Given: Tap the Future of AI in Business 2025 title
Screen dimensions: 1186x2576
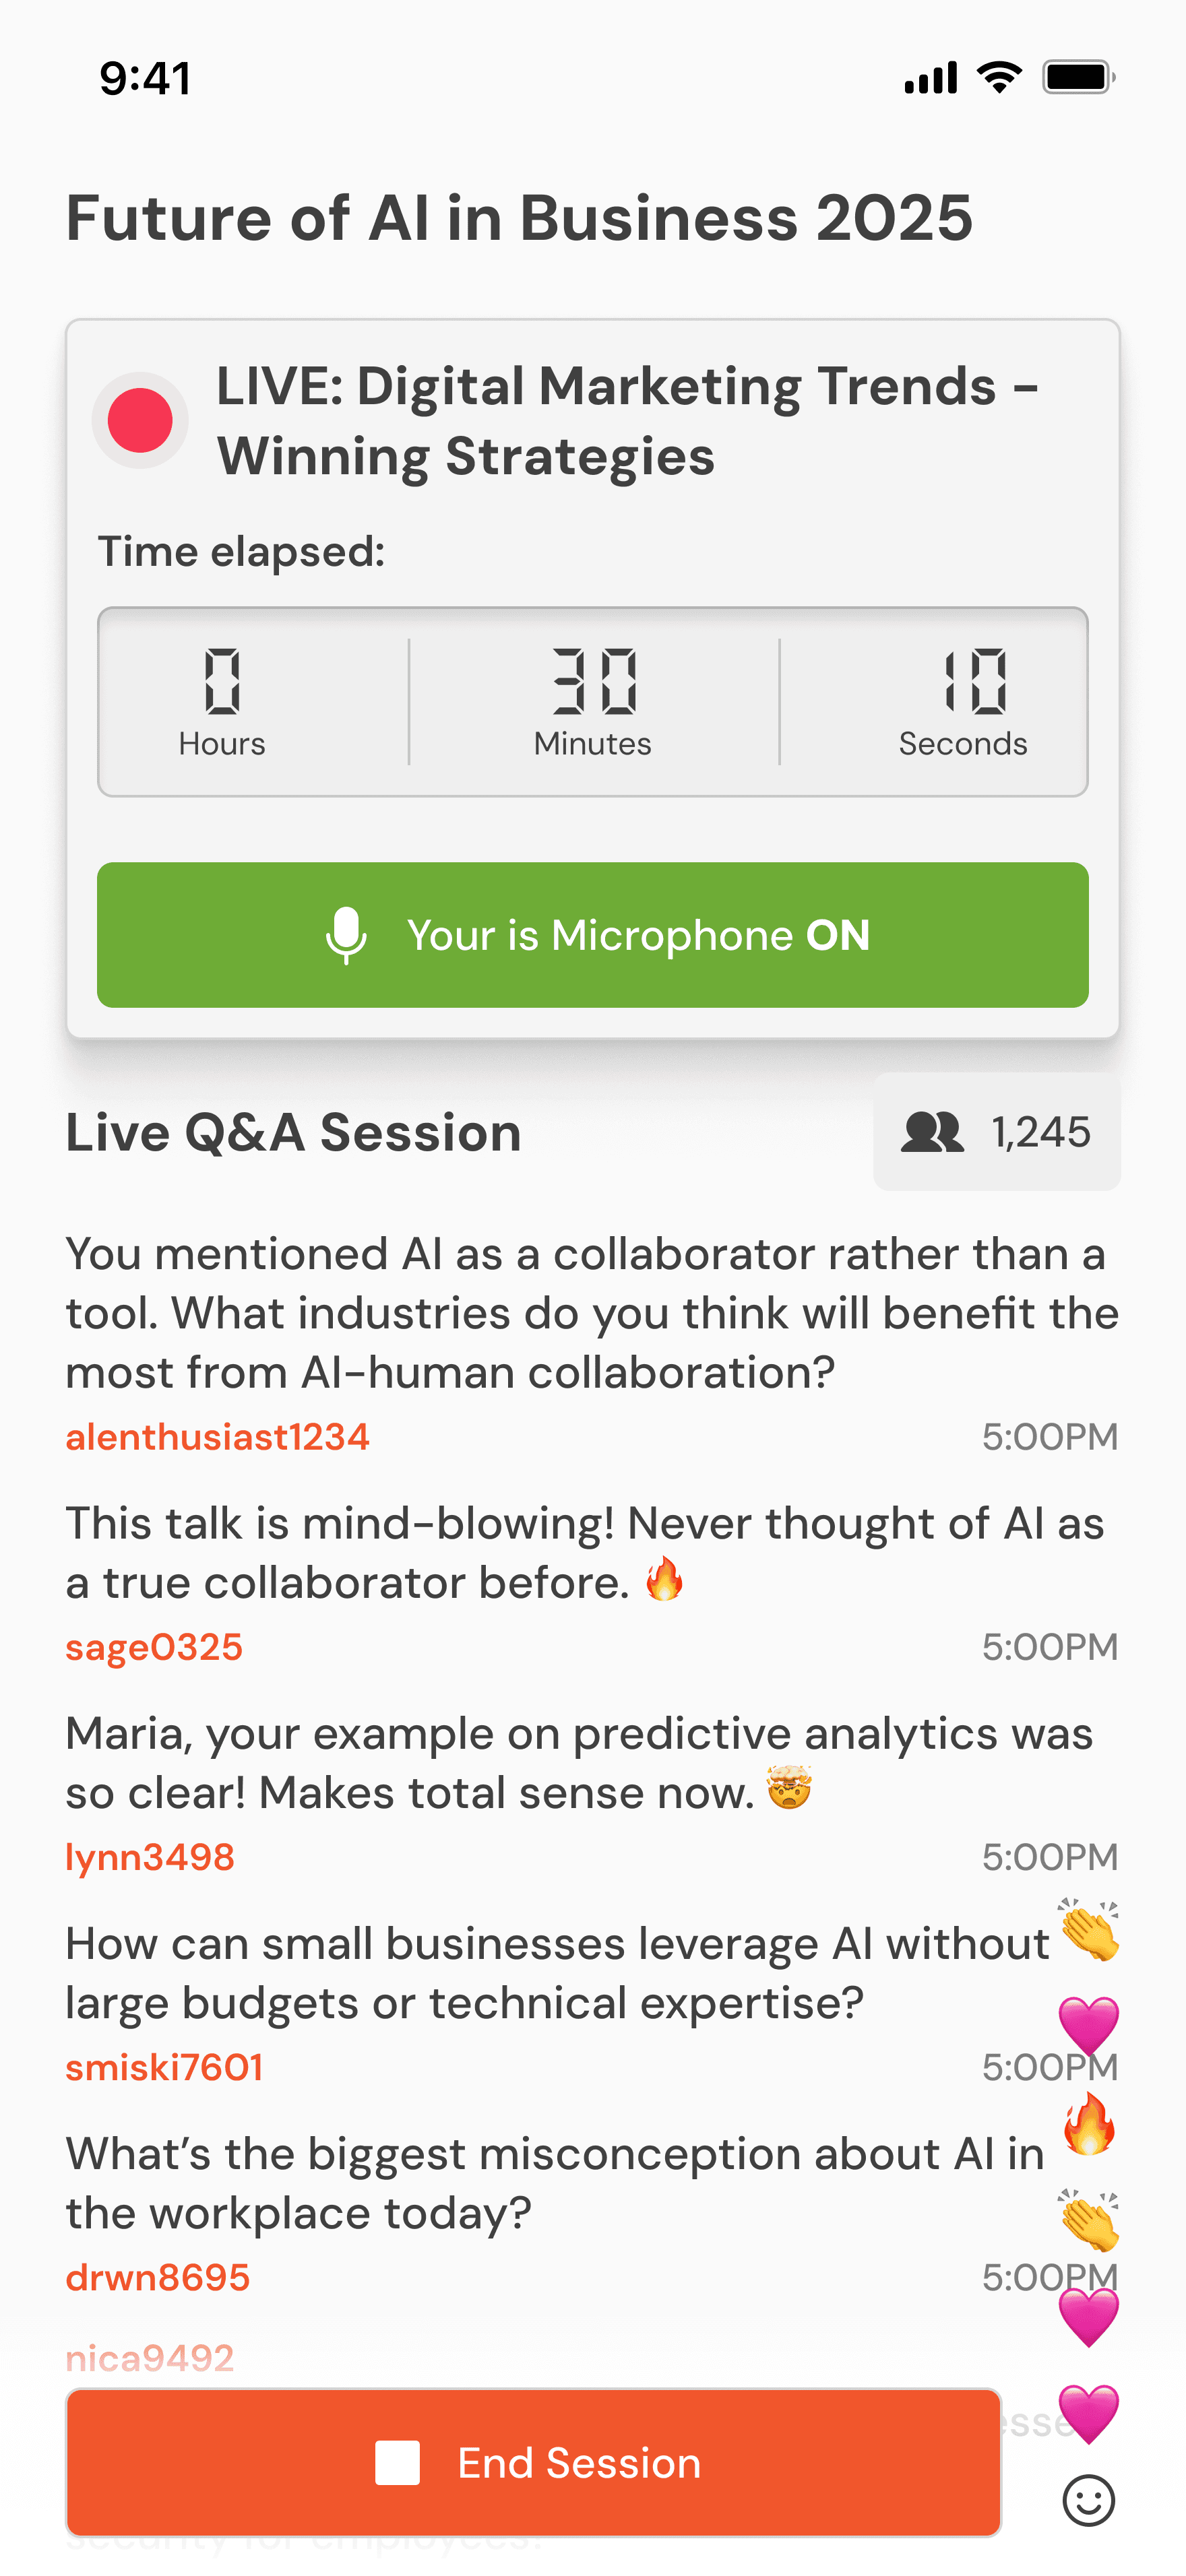Looking at the screenshot, I should [x=519, y=218].
